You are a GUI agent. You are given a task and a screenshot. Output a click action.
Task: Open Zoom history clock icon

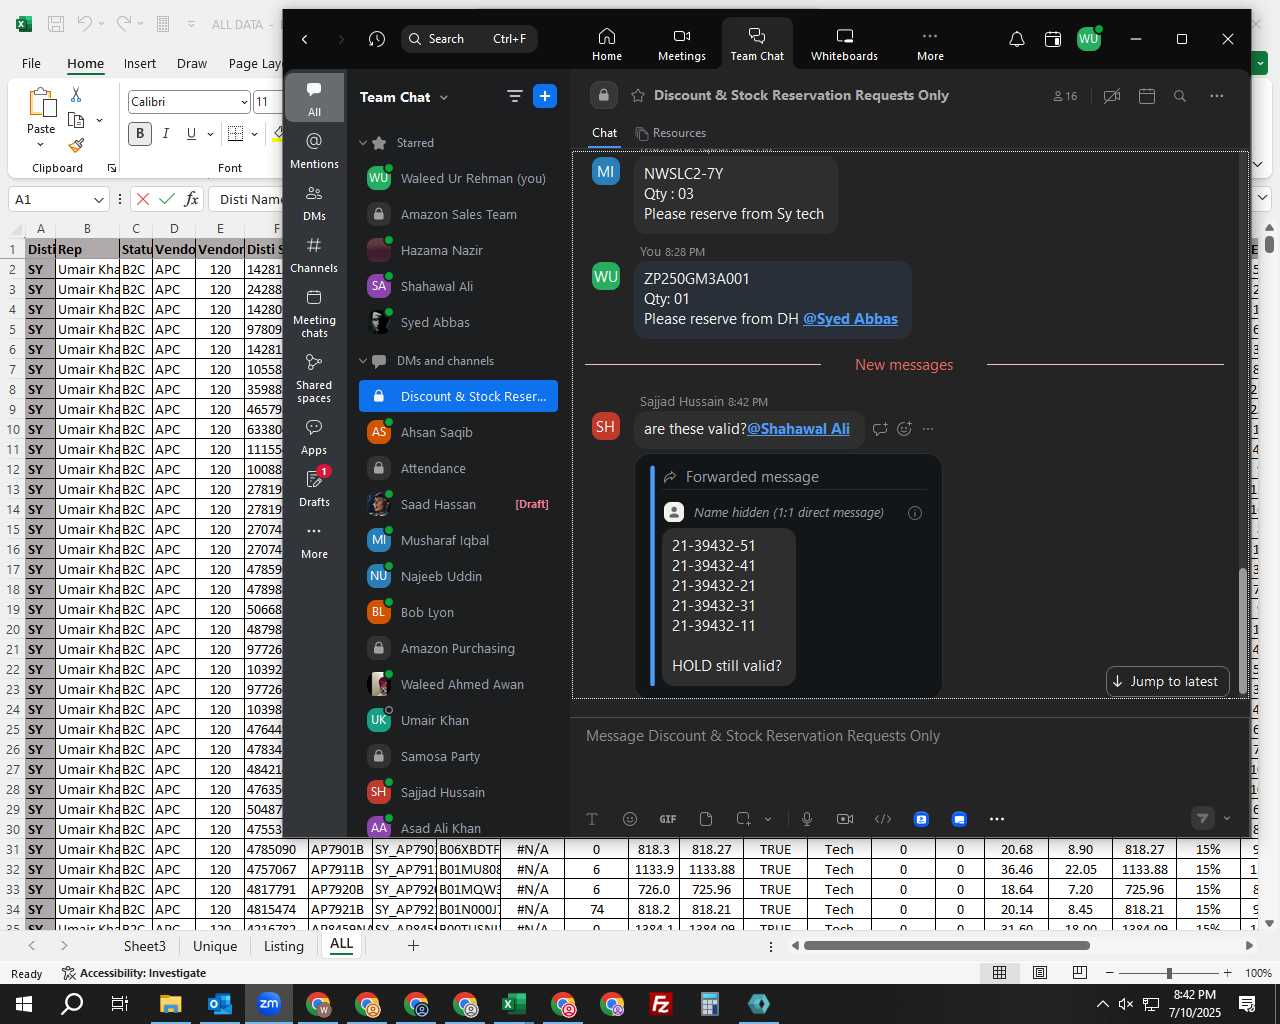[376, 39]
